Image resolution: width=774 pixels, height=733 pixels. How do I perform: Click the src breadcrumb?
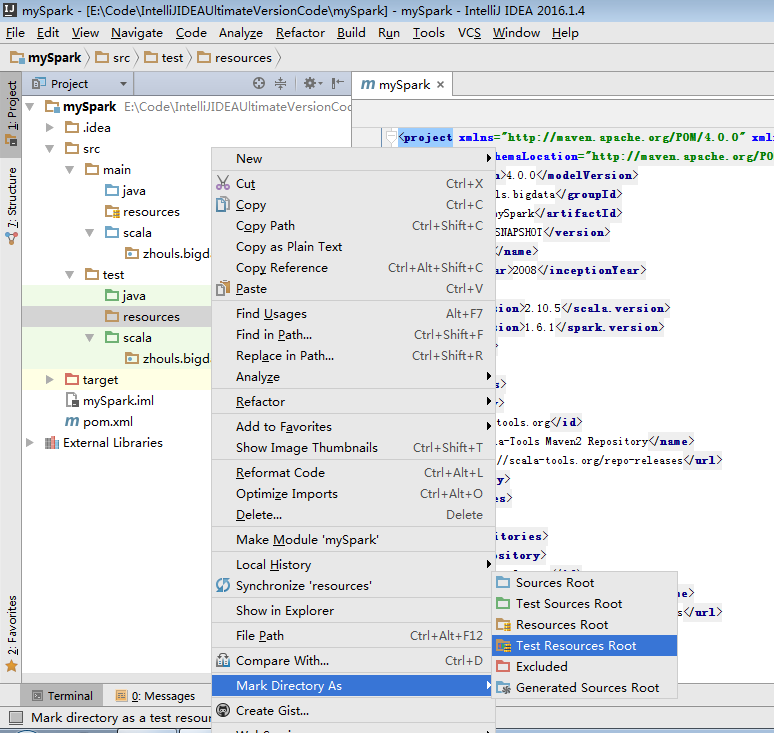coord(113,58)
